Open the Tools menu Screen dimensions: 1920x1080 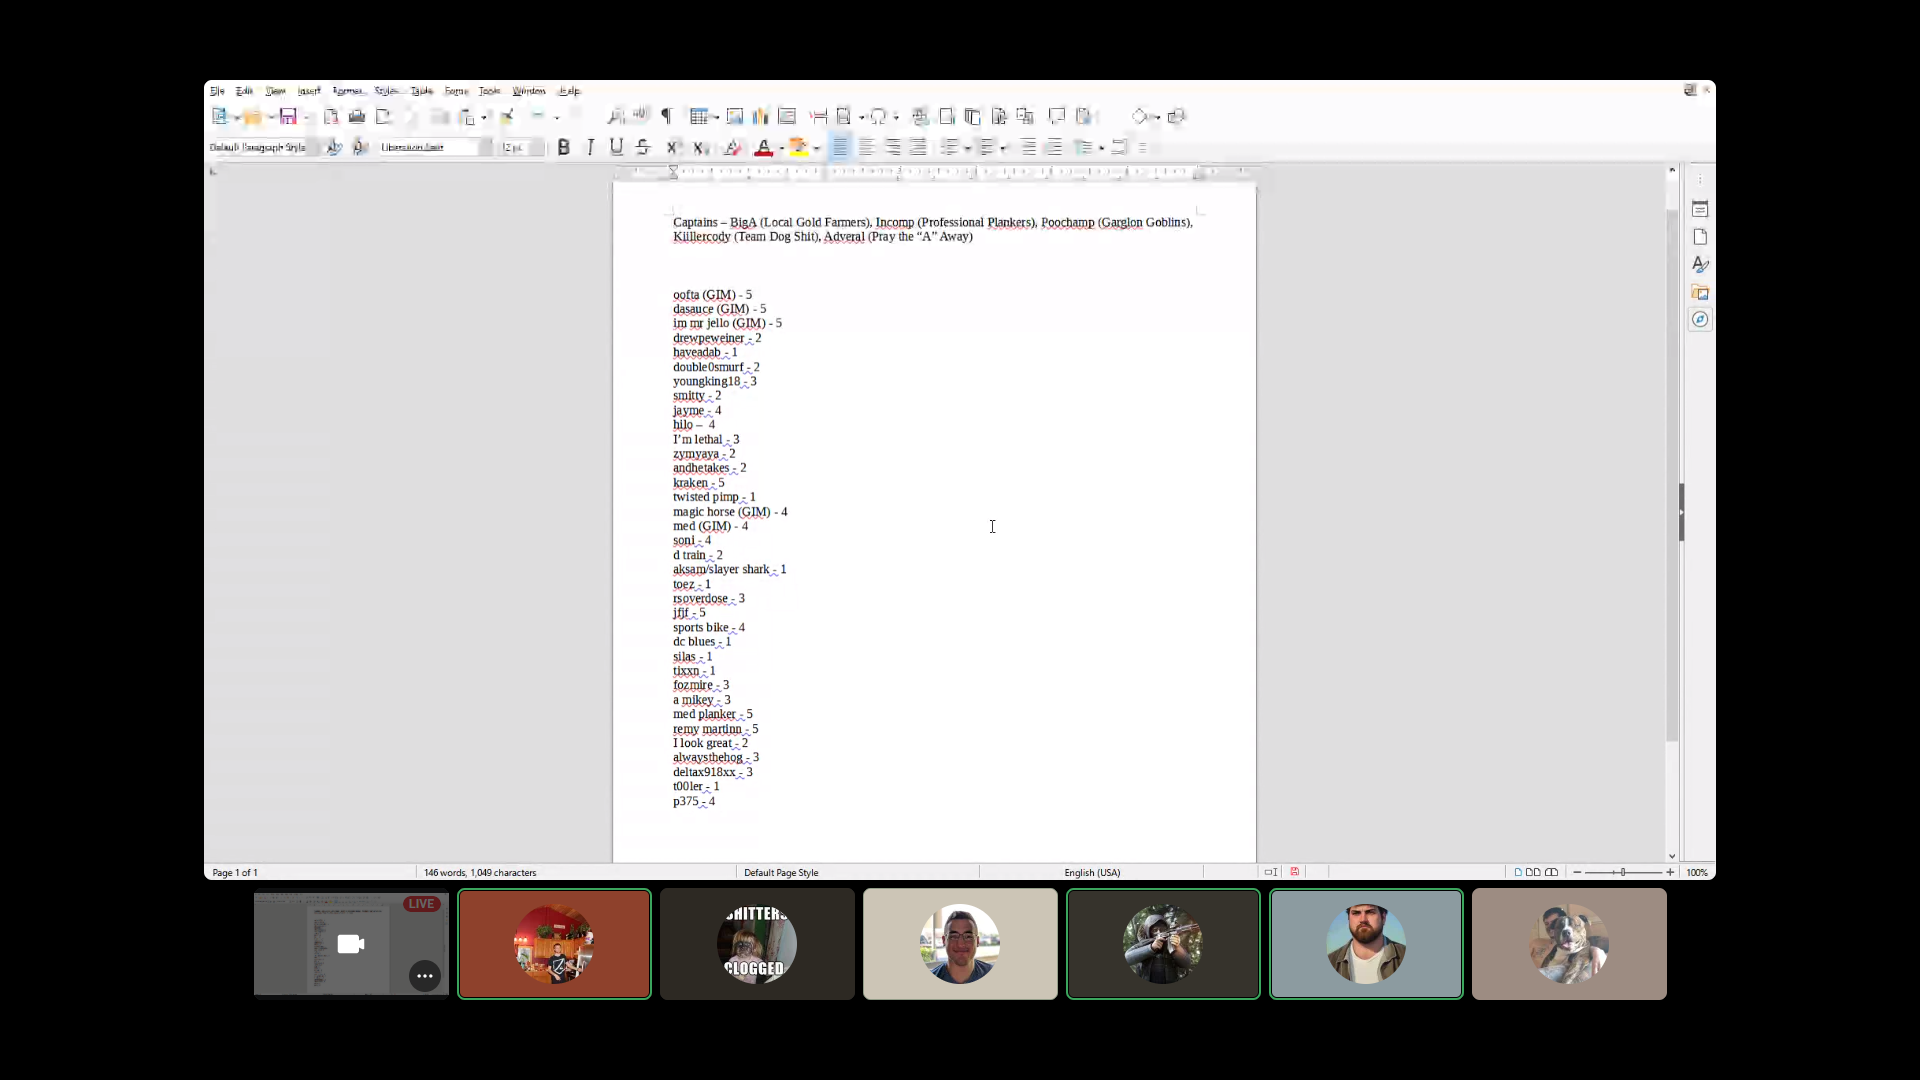[x=489, y=91]
